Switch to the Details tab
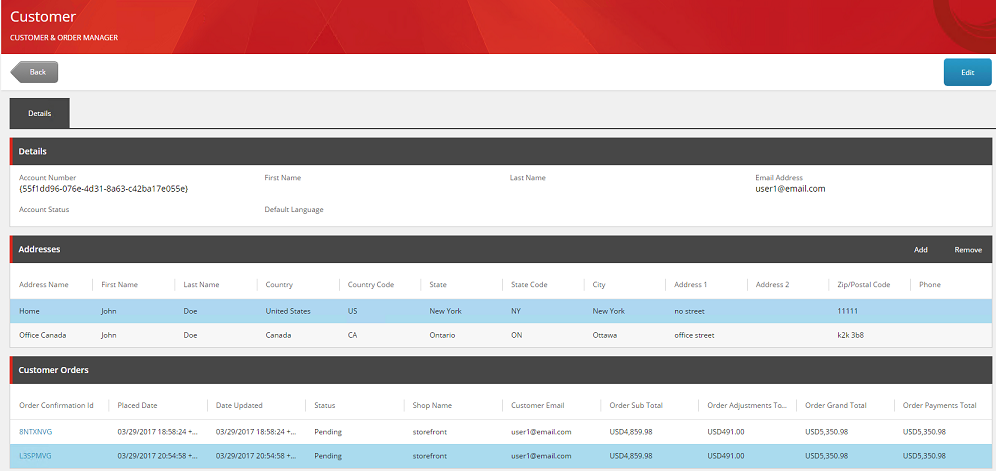The width and height of the screenshot is (996, 471). 40,114
